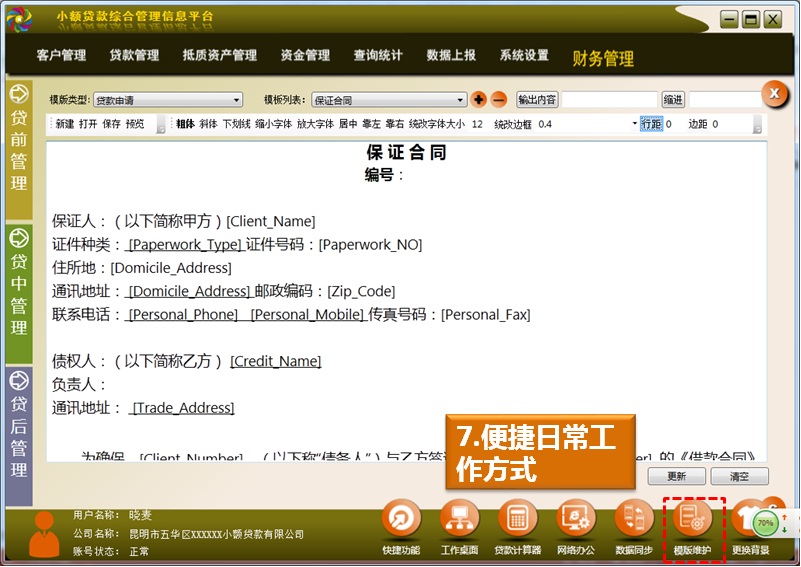
Task: Click the orange plus add-template icon
Action: pos(479,100)
